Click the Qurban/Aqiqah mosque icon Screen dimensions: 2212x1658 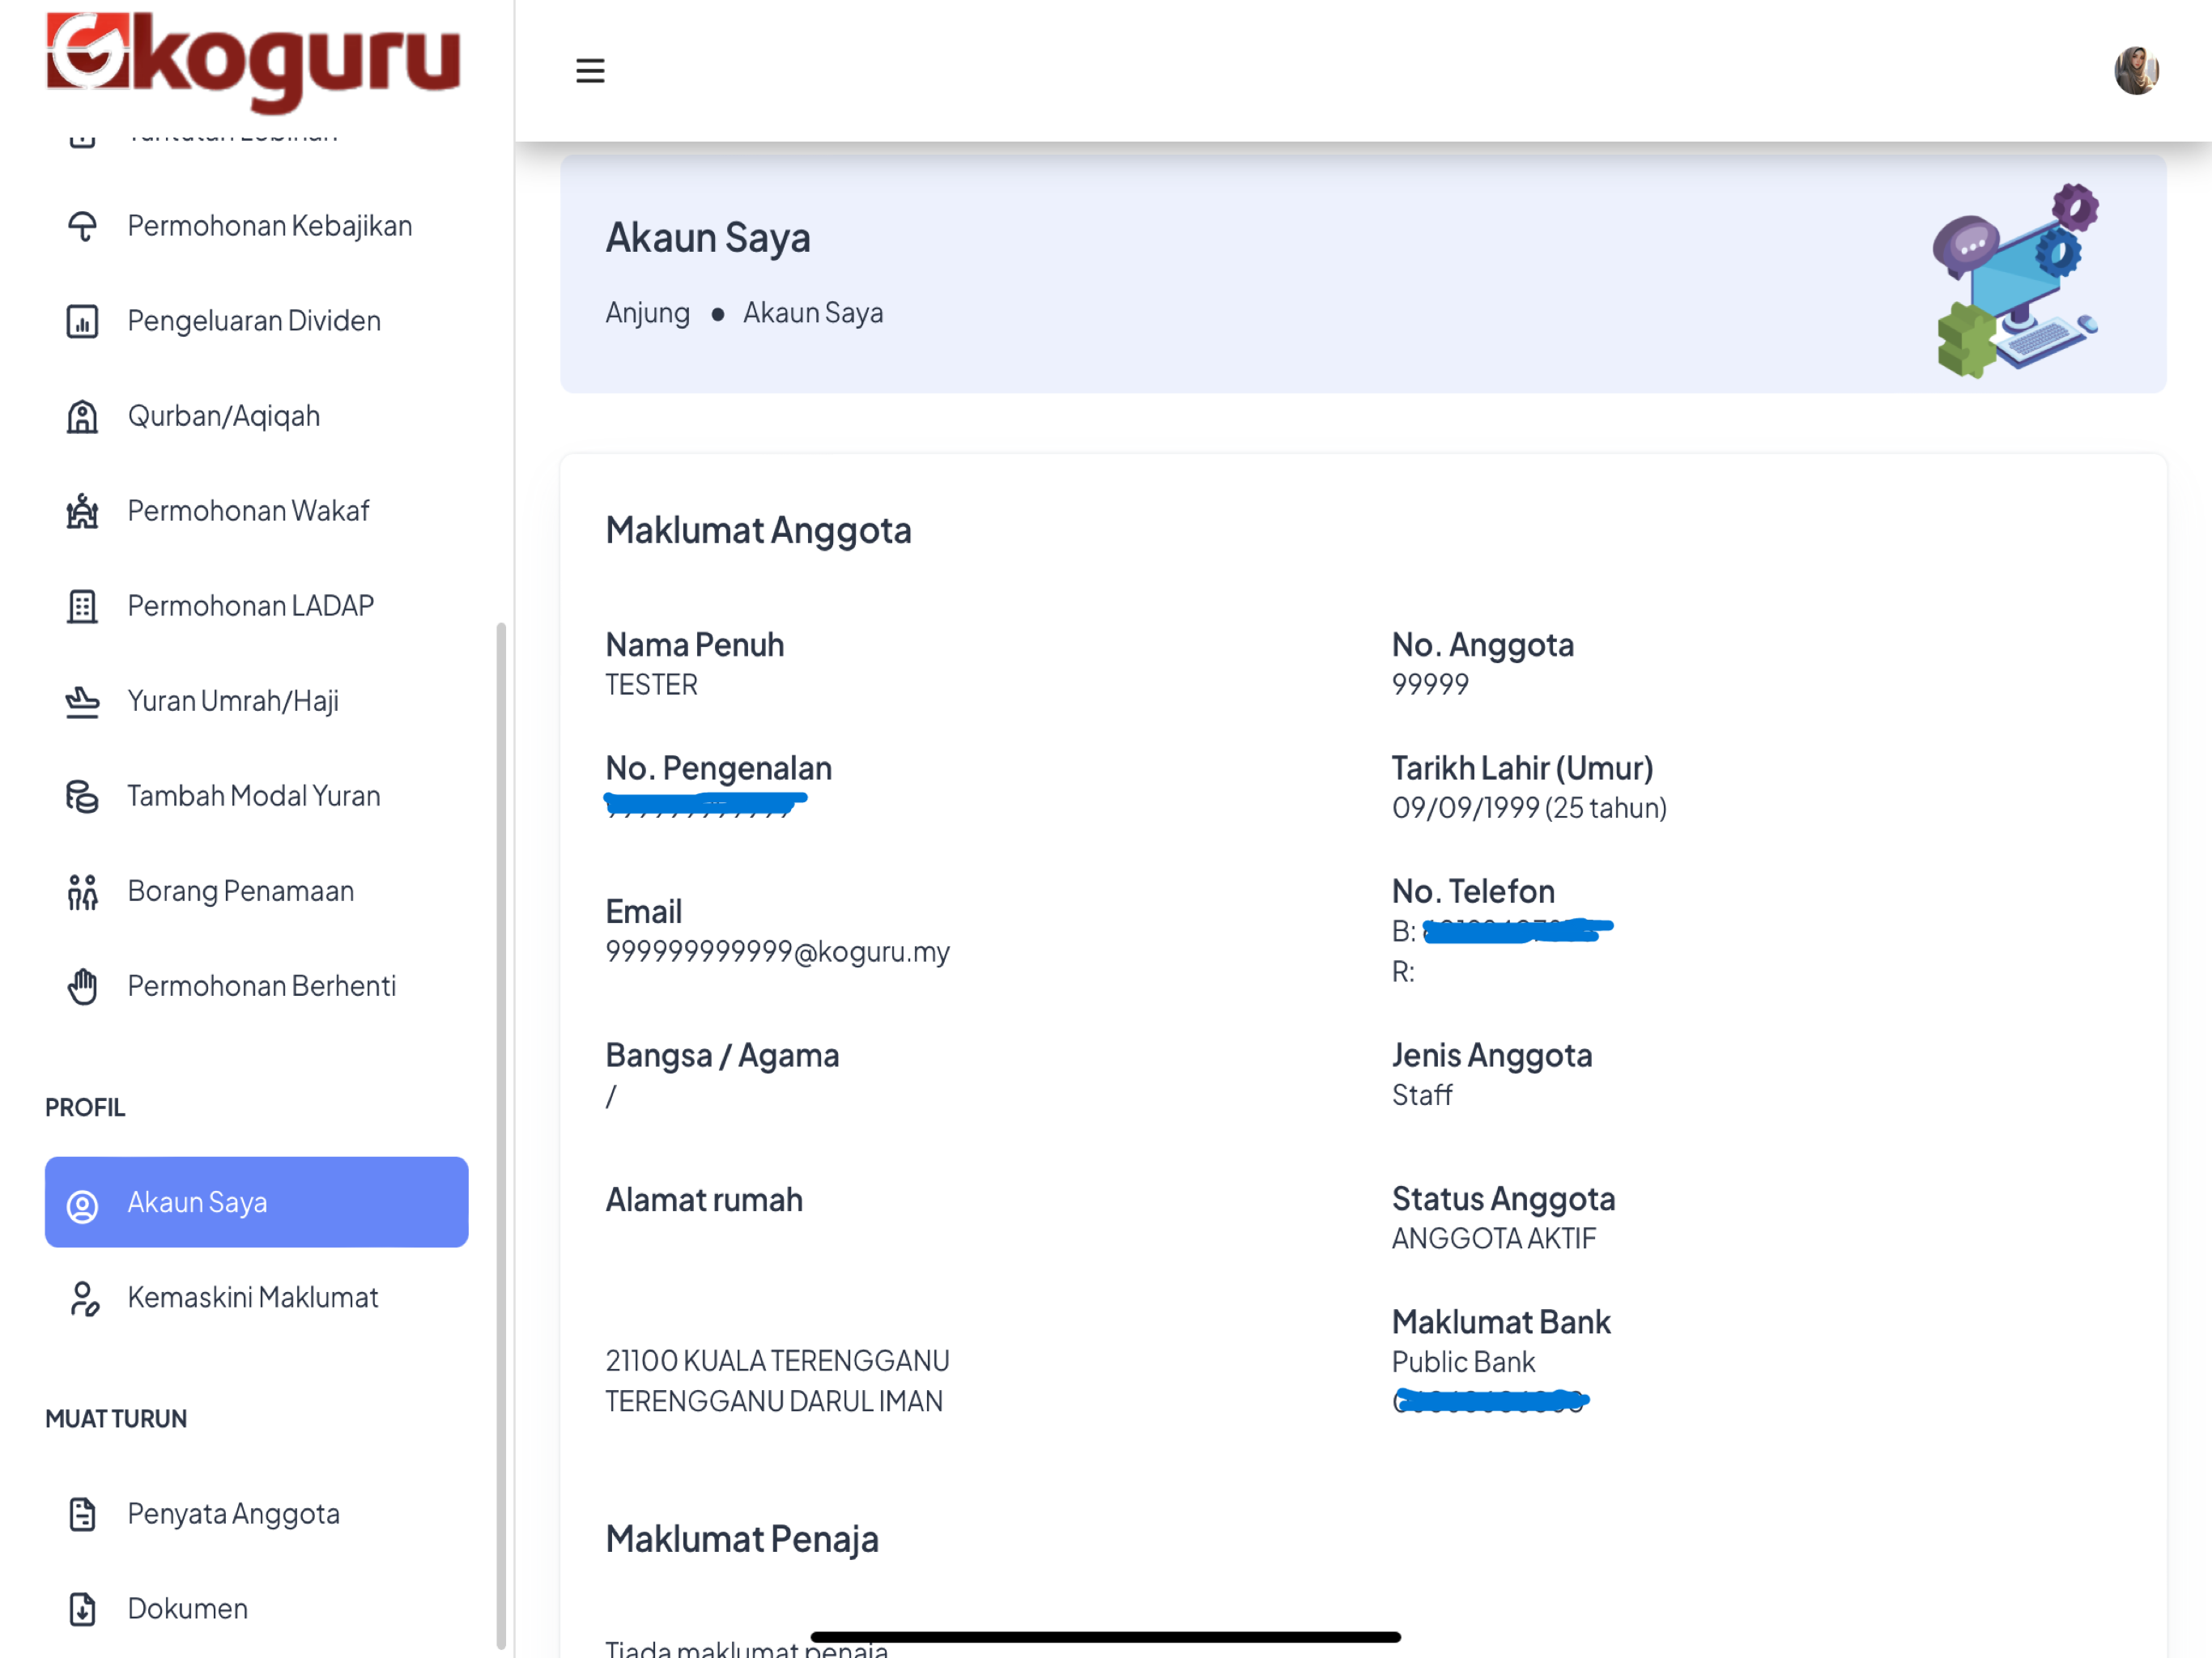pos(82,416)
